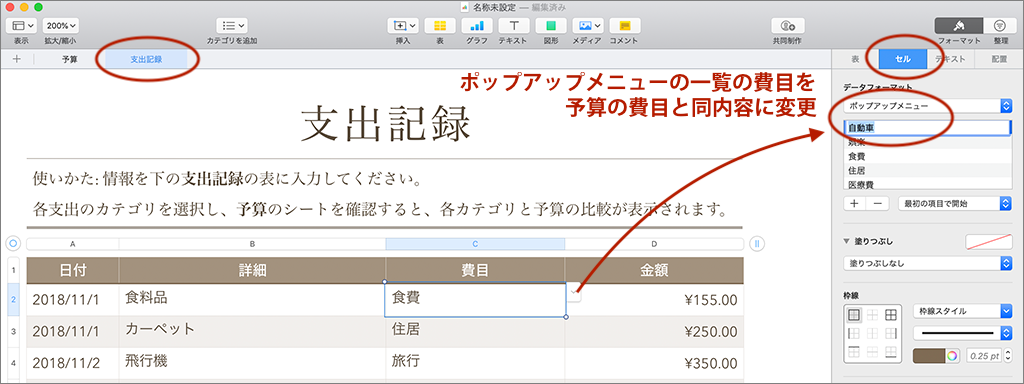This screenshot has width=1024, height=384.
Task: Click the fill color preview swatch
Action: point(988,242)
